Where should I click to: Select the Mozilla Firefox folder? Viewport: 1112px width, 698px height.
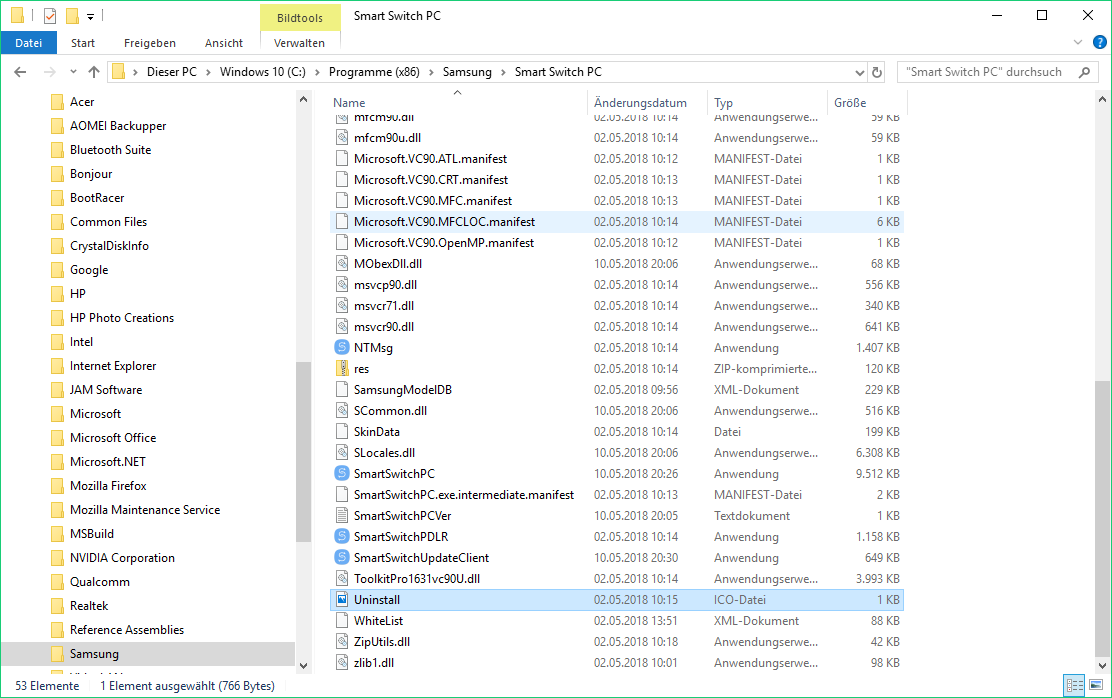108,485
